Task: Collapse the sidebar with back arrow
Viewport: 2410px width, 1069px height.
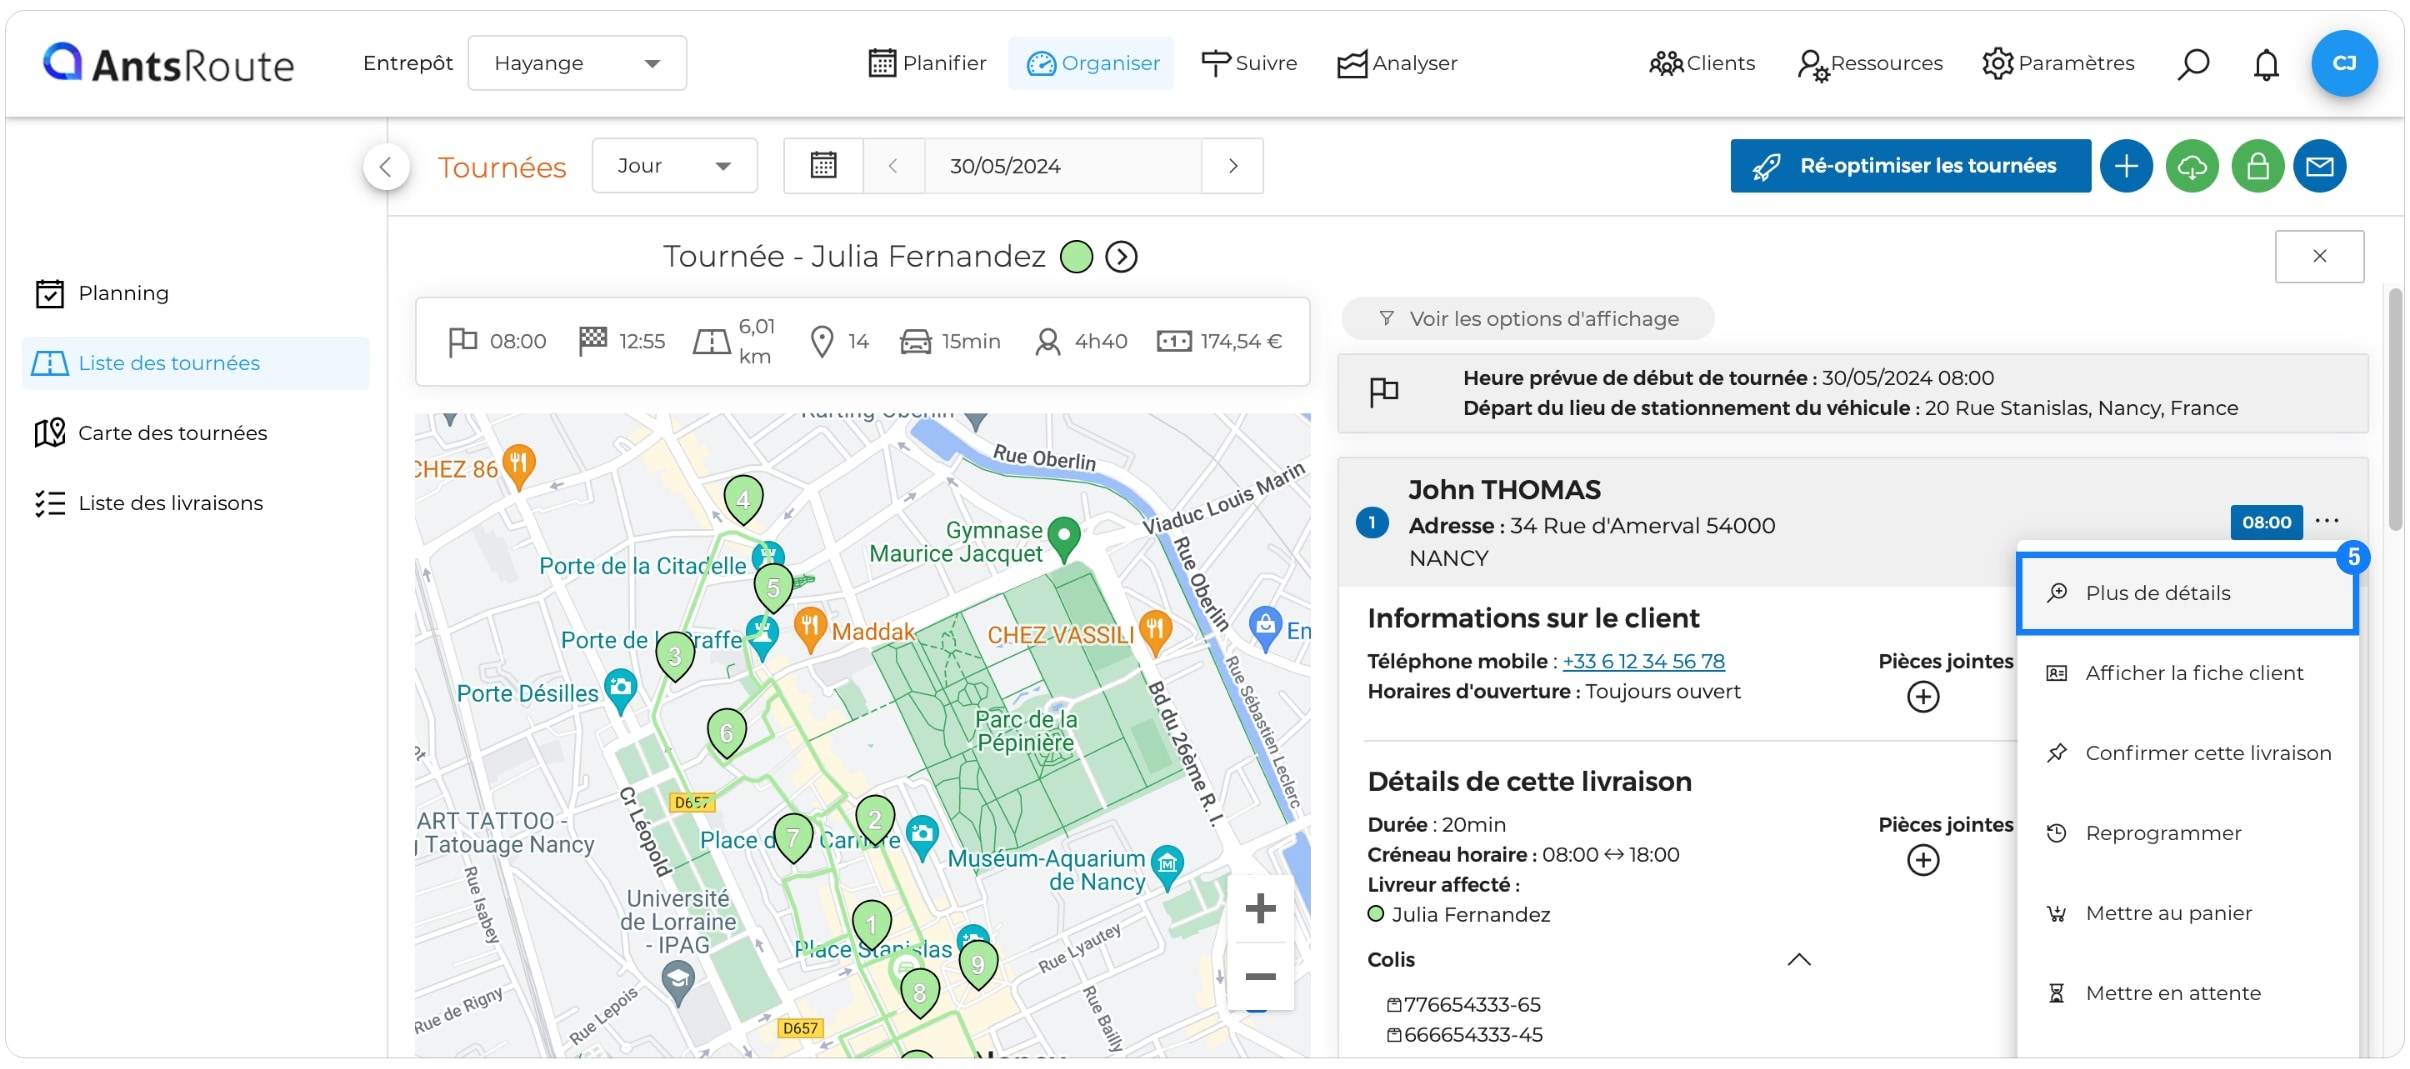Action: [x=386, y=167]
